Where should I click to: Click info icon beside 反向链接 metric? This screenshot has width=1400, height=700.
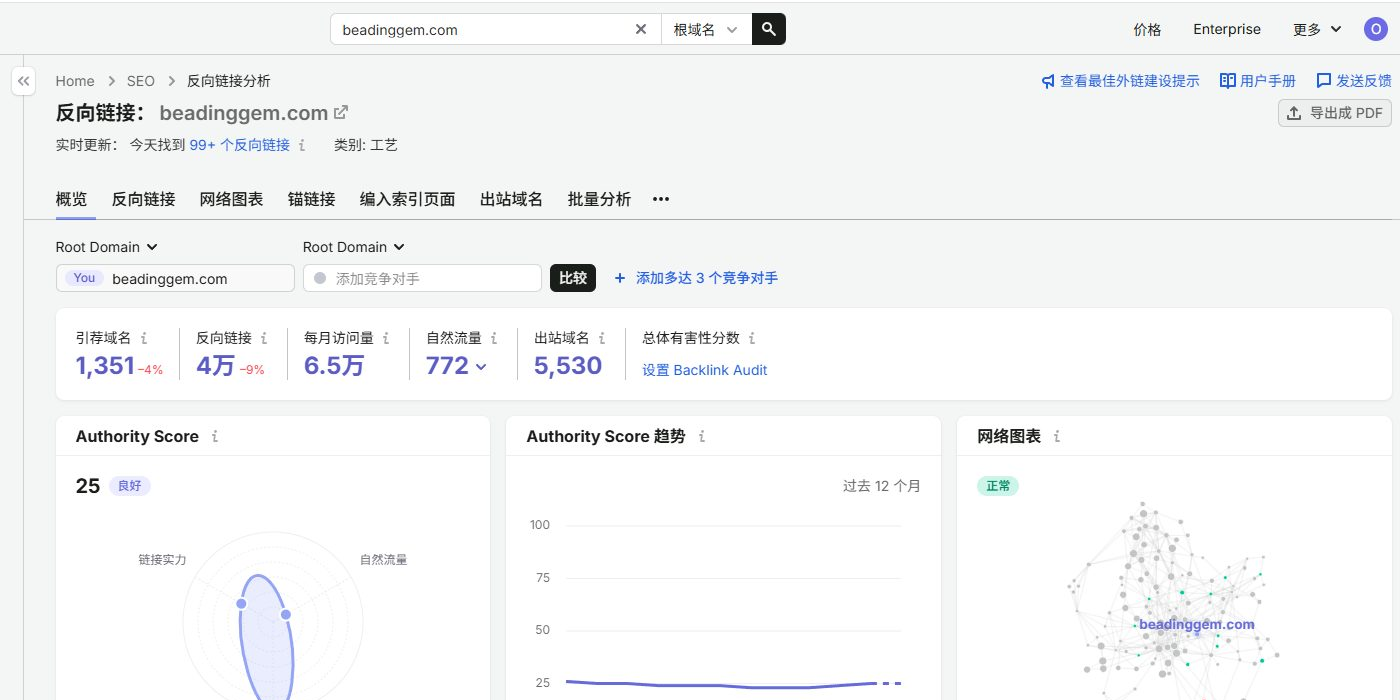264,338
